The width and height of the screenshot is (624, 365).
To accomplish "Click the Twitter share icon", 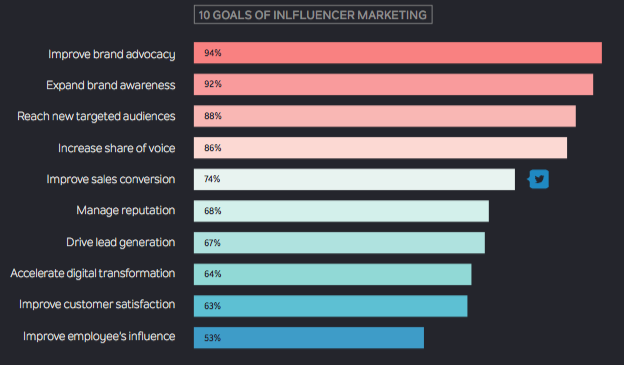I will click(x=539, y=179).
